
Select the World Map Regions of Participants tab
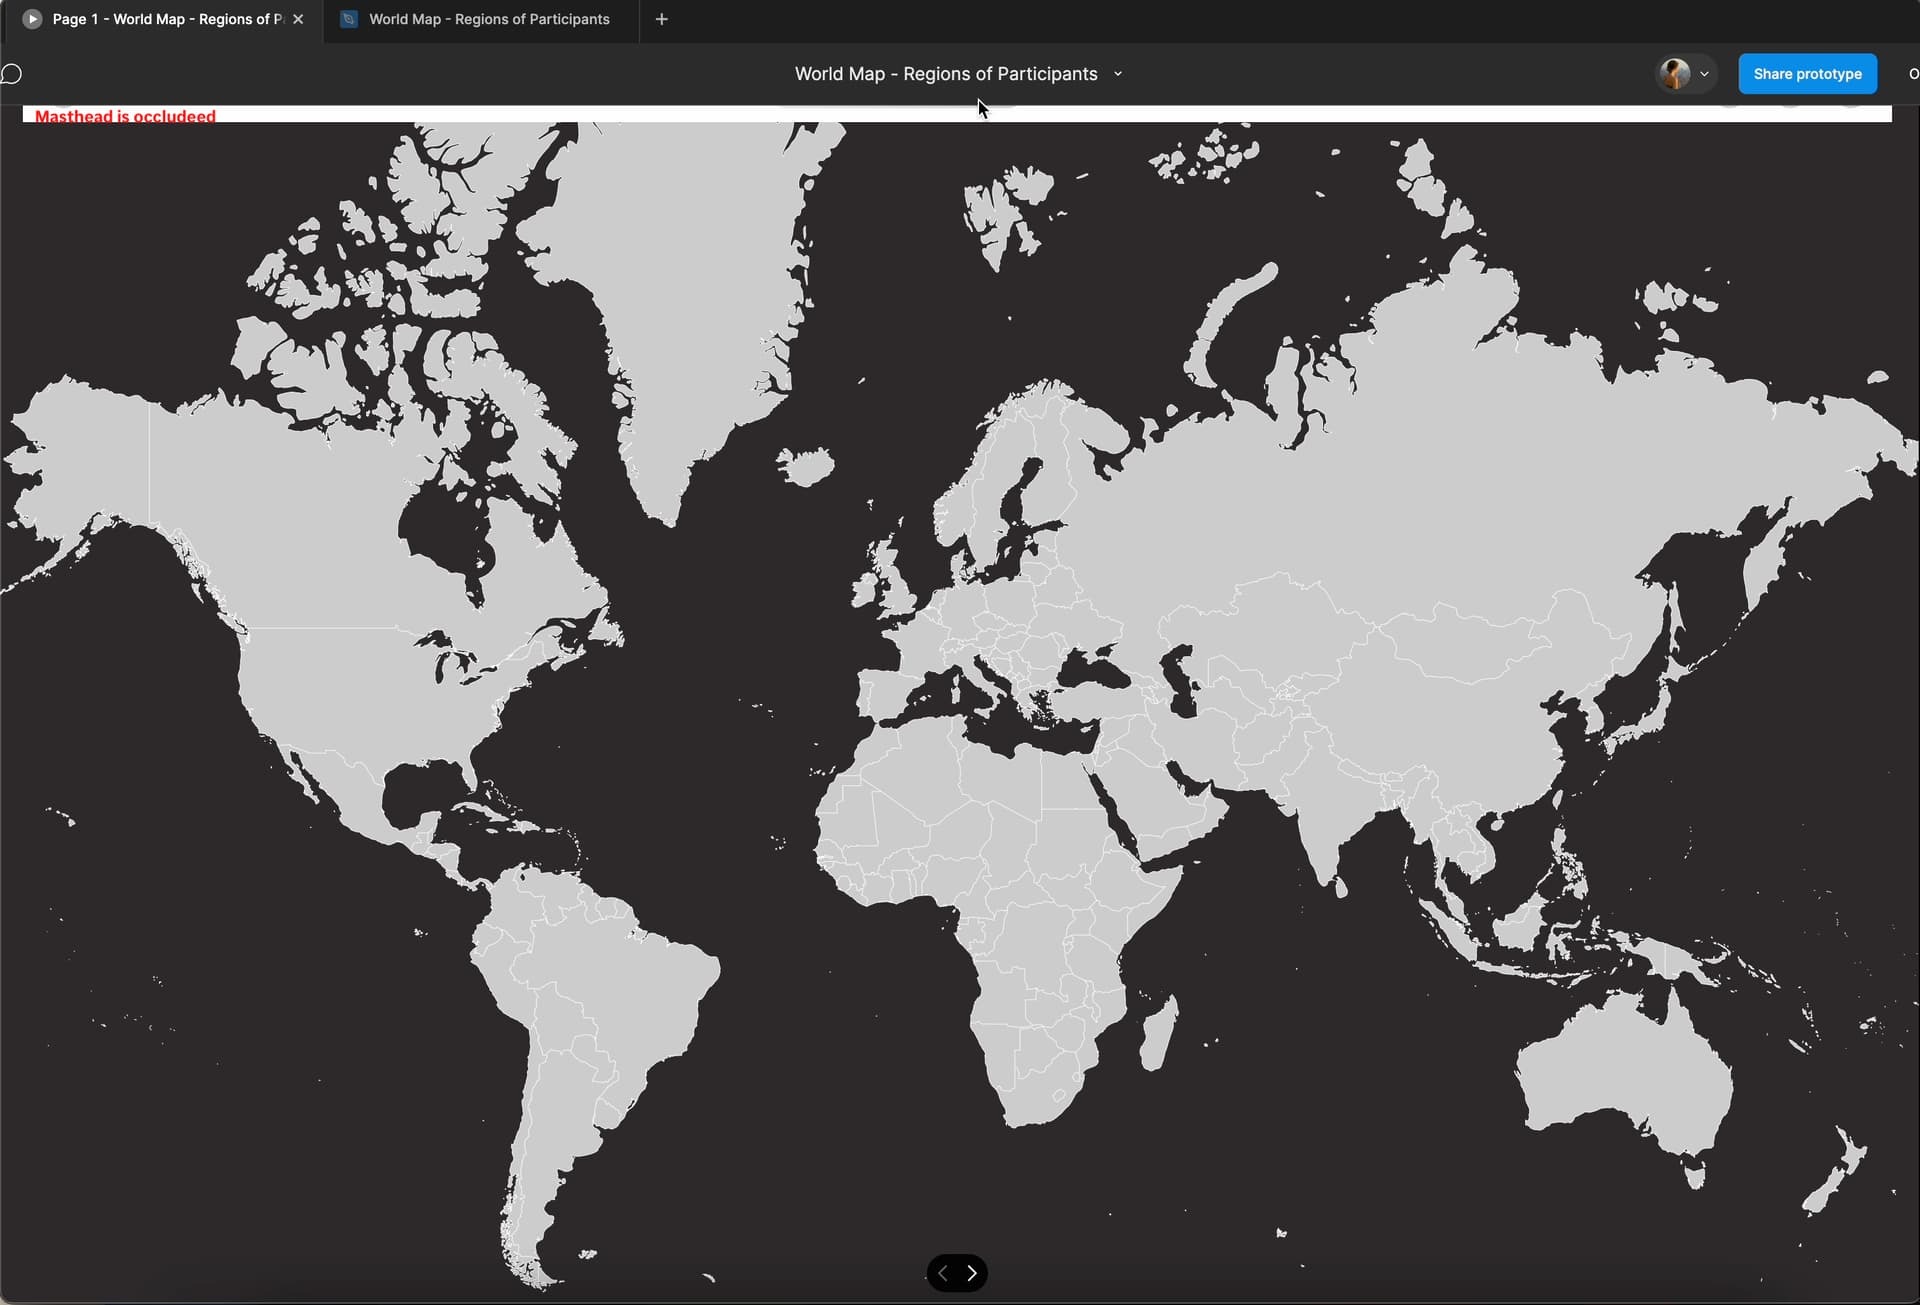click(488, 20)
